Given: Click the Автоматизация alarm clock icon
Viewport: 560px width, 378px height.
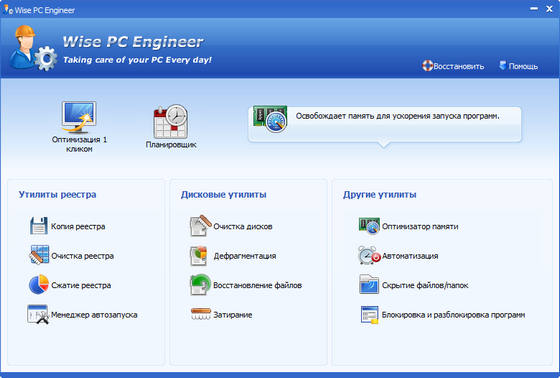Looking at the screenshot, I should click(369, 255).
